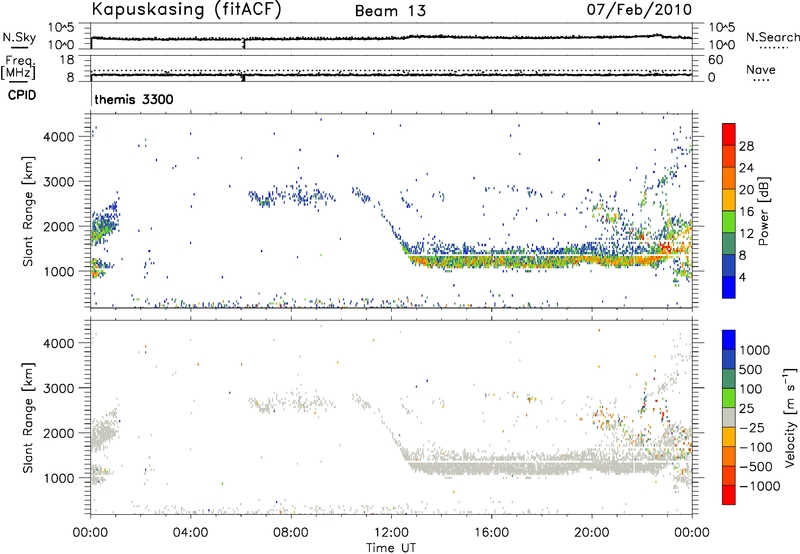Click the "Nave" legend label
The width and height of the screenshot is (800, 554).
[761, 69]
